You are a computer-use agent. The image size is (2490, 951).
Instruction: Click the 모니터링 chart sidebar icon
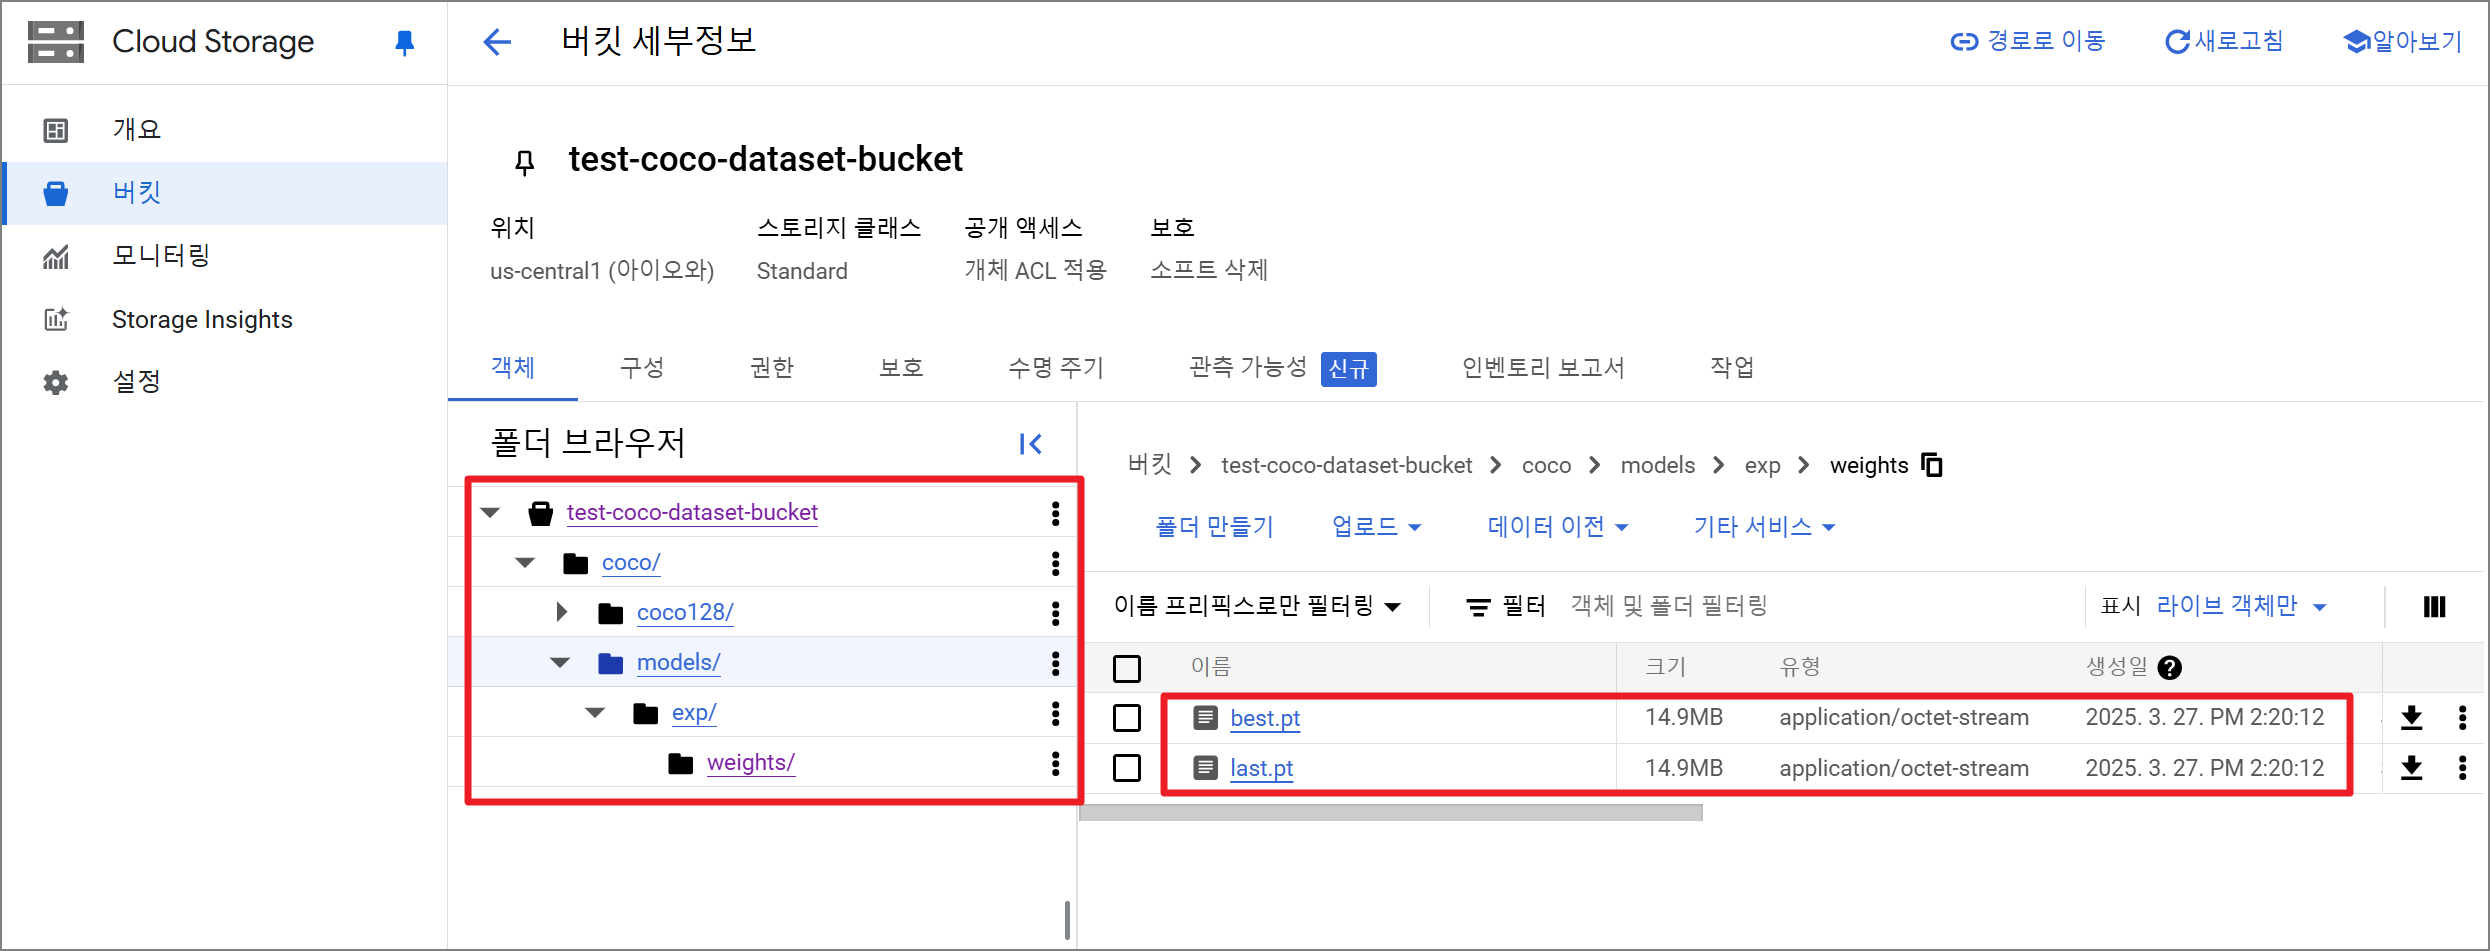pos(56,257)
